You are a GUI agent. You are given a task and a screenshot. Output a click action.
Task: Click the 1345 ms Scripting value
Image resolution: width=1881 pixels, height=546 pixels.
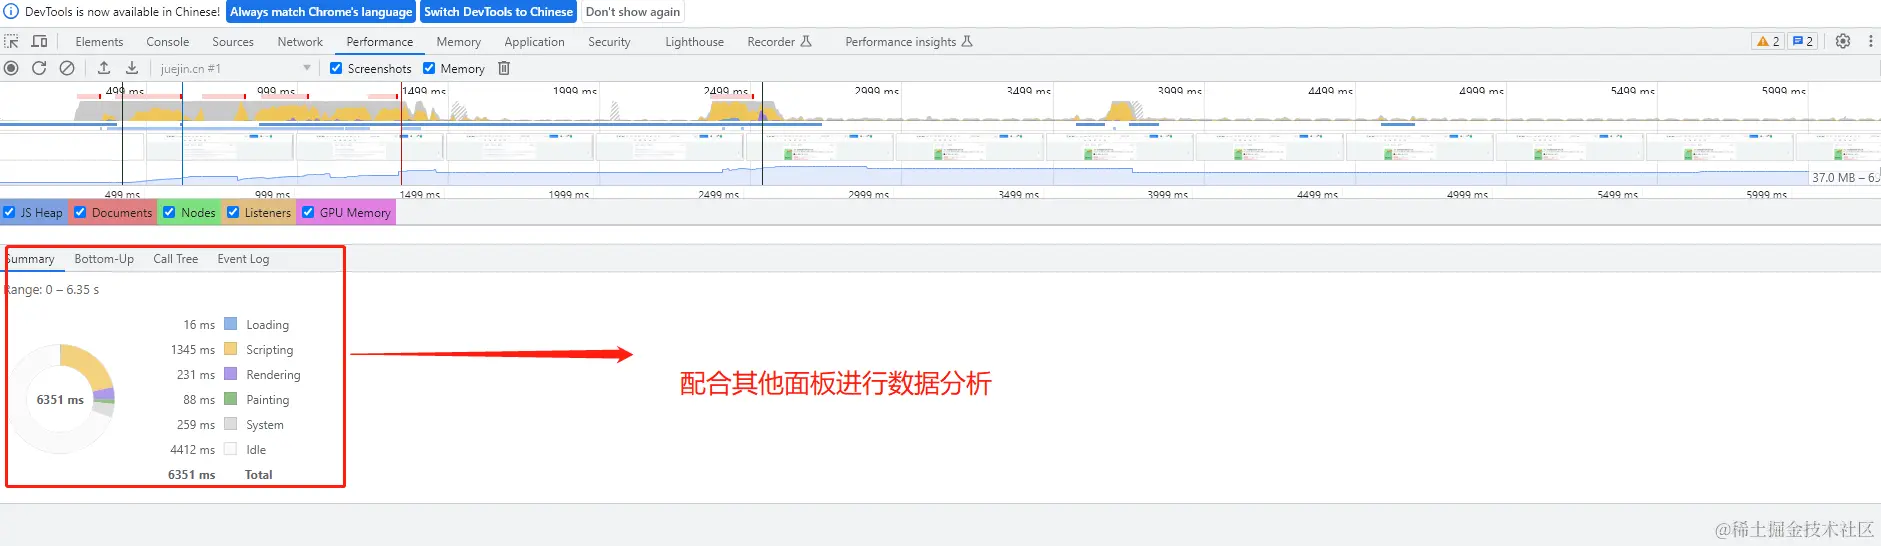point(193,350)
